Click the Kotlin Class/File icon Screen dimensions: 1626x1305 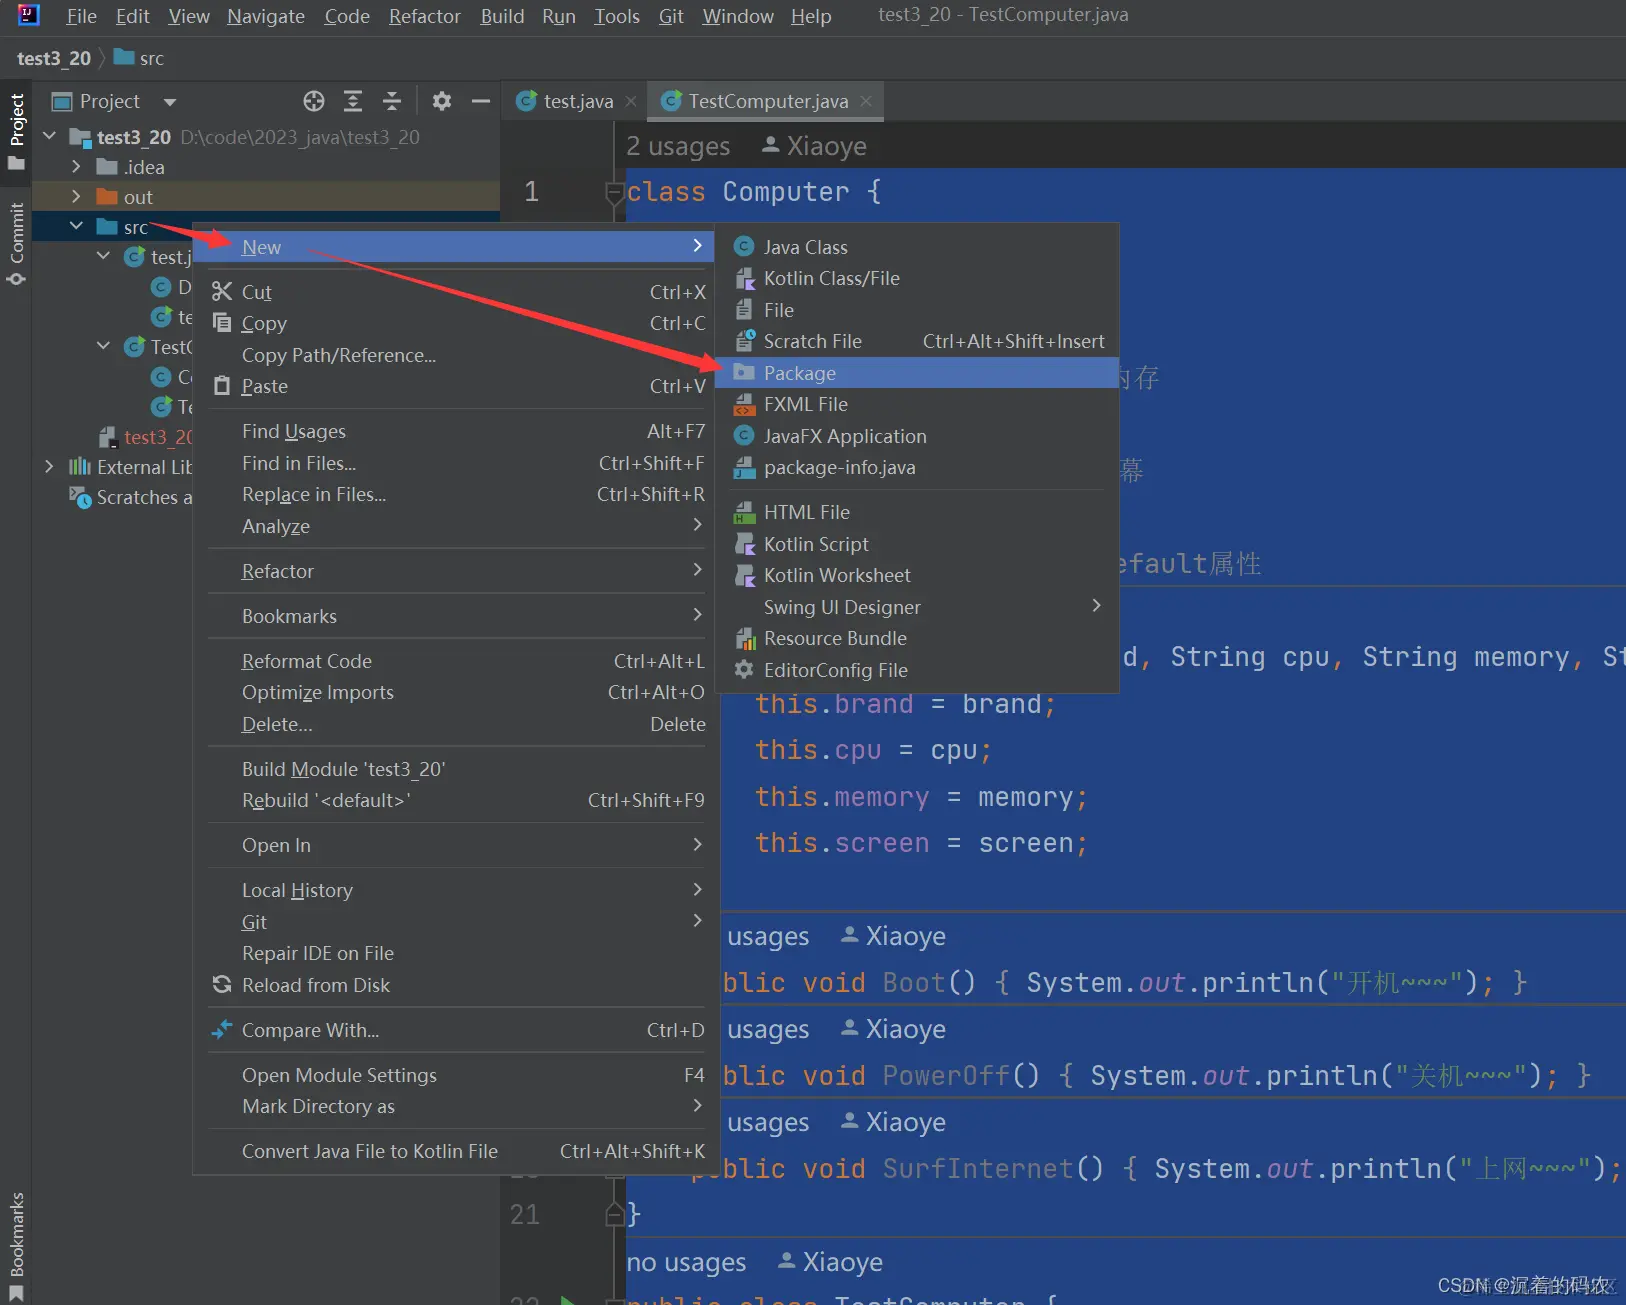click(x=744, y=278)
